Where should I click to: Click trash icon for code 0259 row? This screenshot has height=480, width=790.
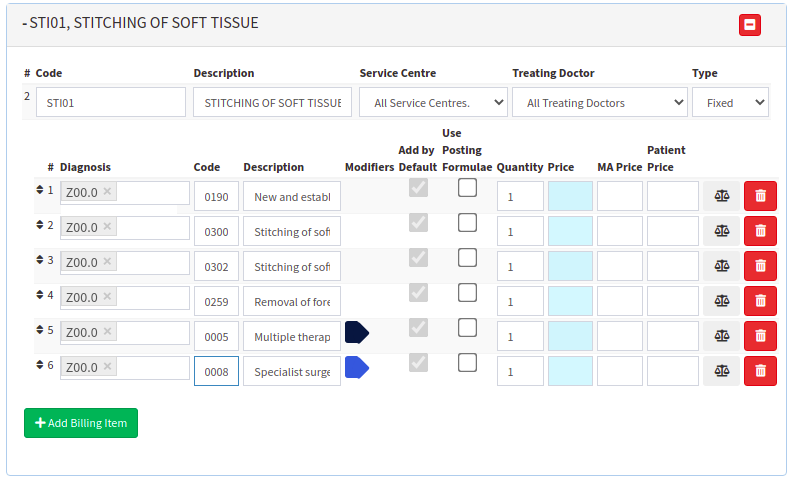(x=760, y=301)
